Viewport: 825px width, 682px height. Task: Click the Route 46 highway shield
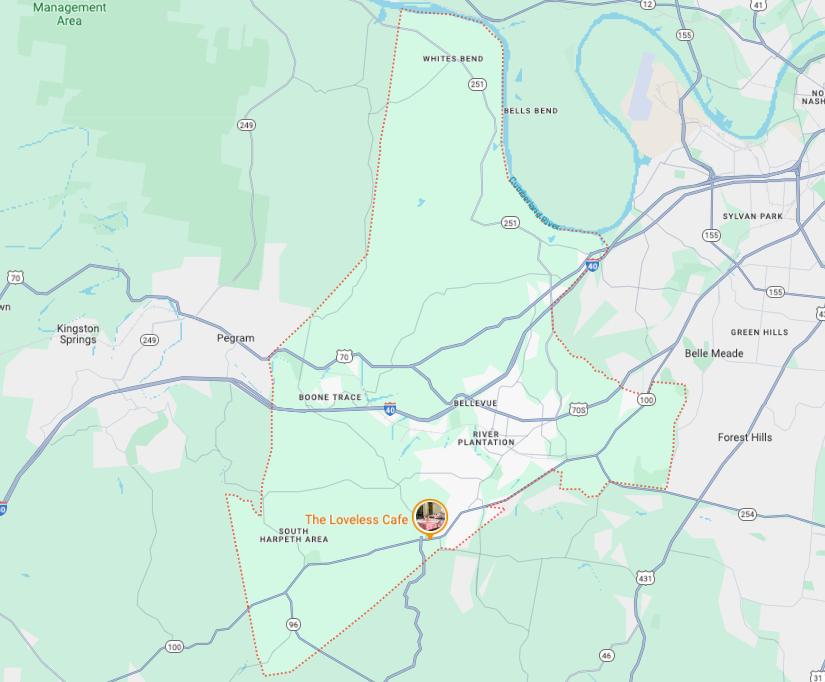pos(607,655)
